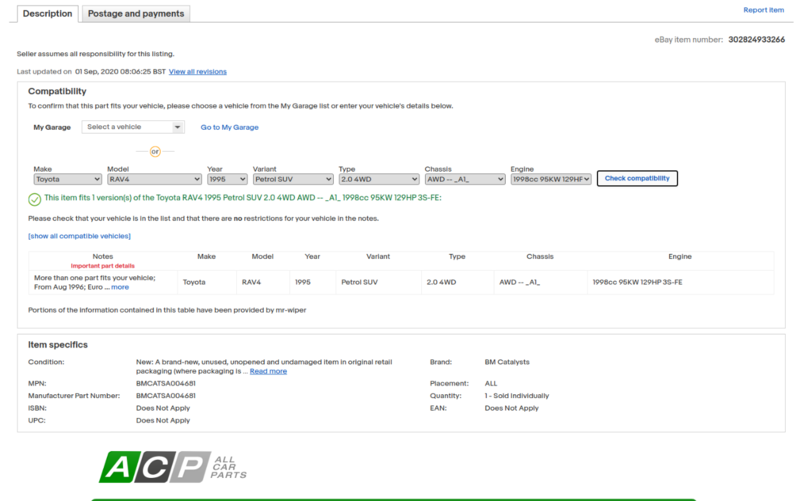Screen dimensions: 800x501
Task: Click show all compatible vehicles link
Action: tap(79, 236)
